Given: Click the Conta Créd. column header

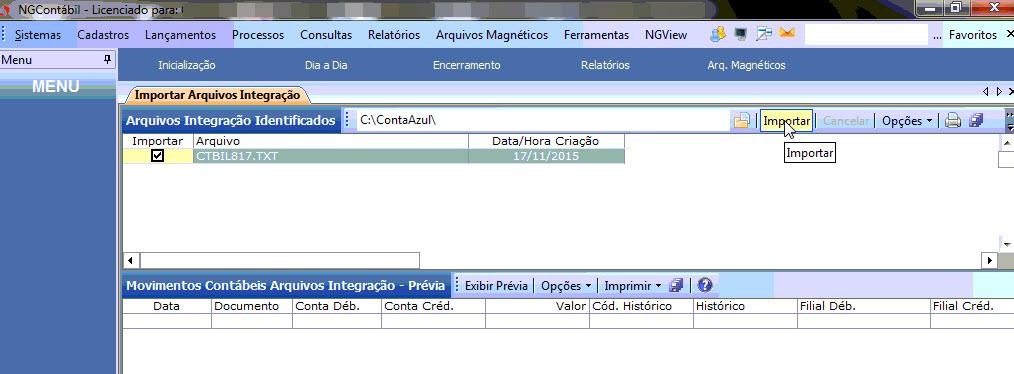Looking at the screenshot, I should tap(433, 306).
